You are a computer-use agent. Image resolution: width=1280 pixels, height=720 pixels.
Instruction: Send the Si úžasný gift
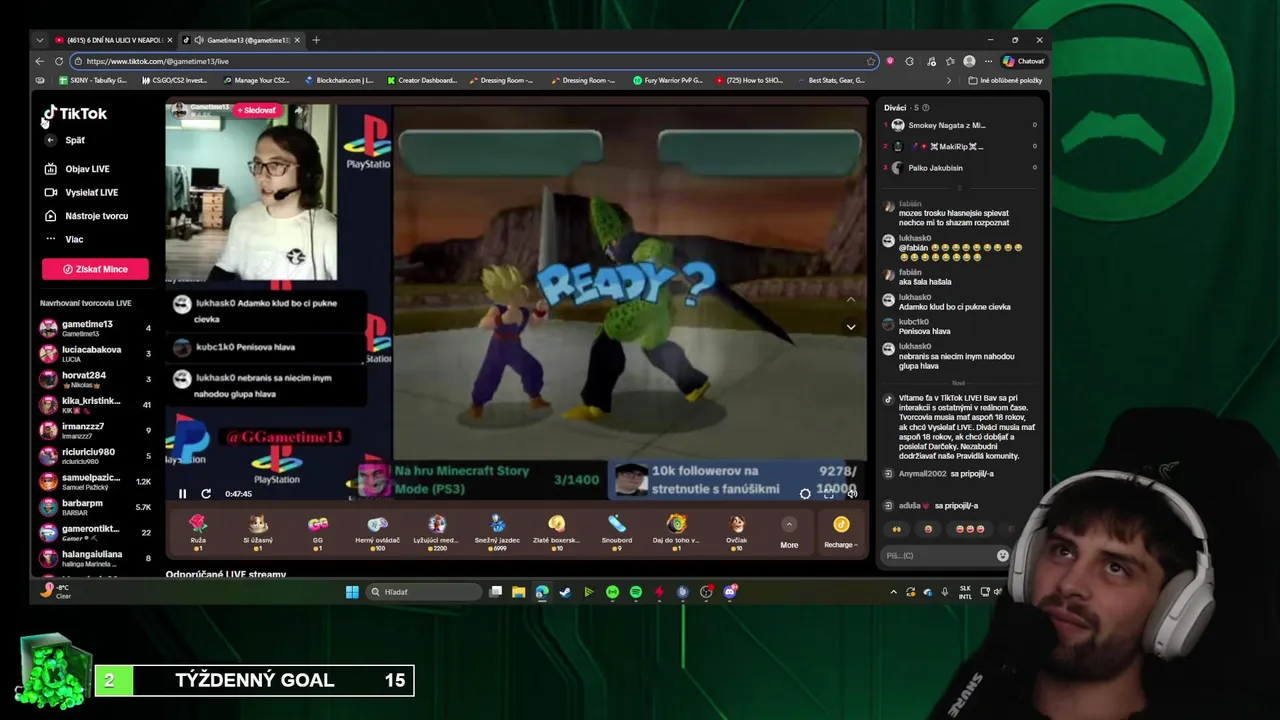[x=258, y=531]
